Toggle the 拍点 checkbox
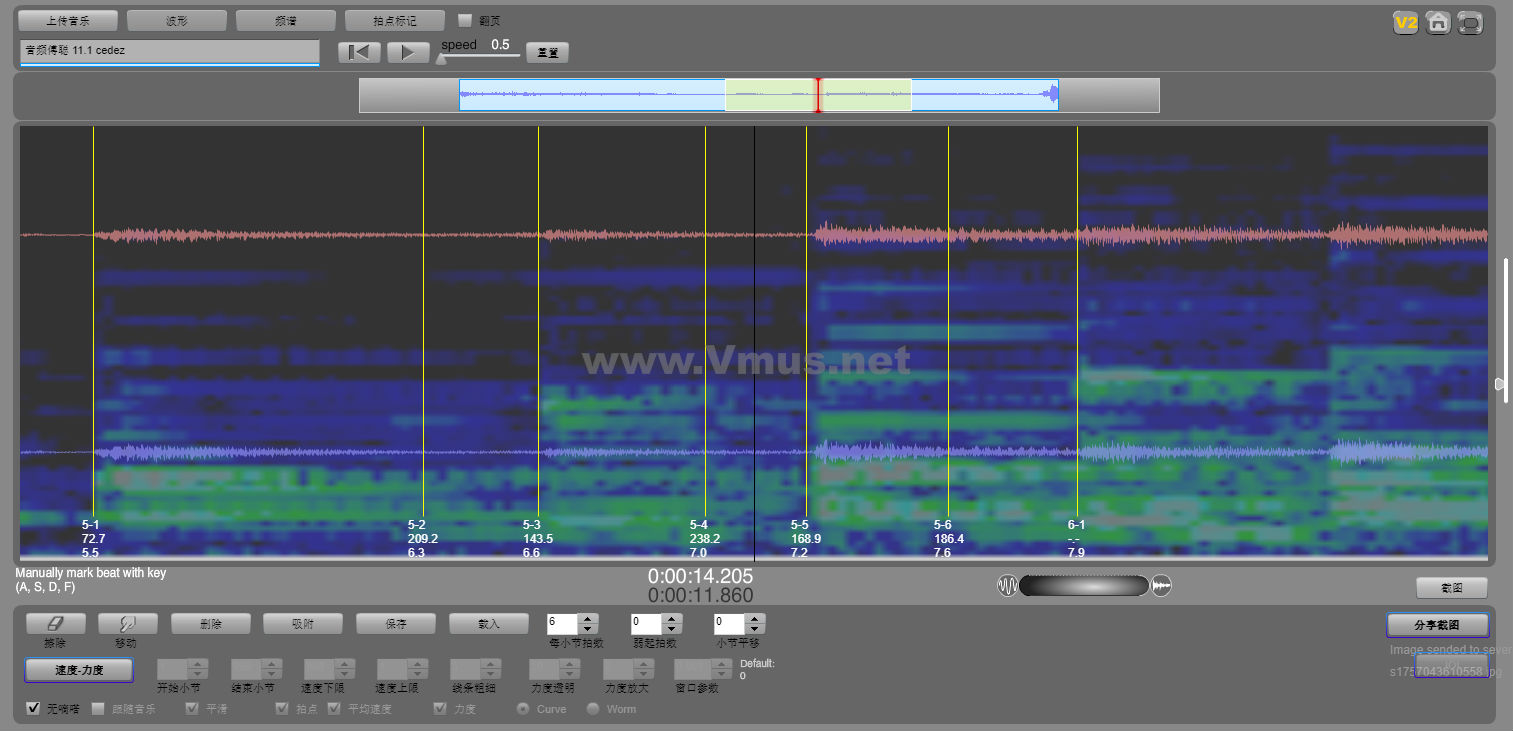The width and height of the screenshot is (1513, 731). [283, 709]
